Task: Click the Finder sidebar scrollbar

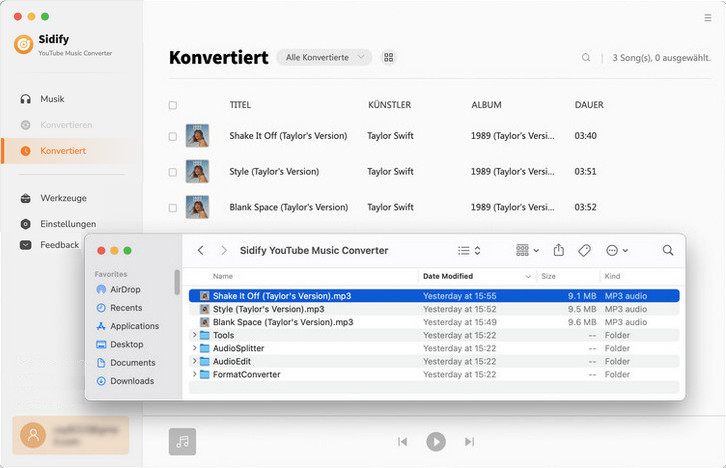Action: (x=177, y=282)
